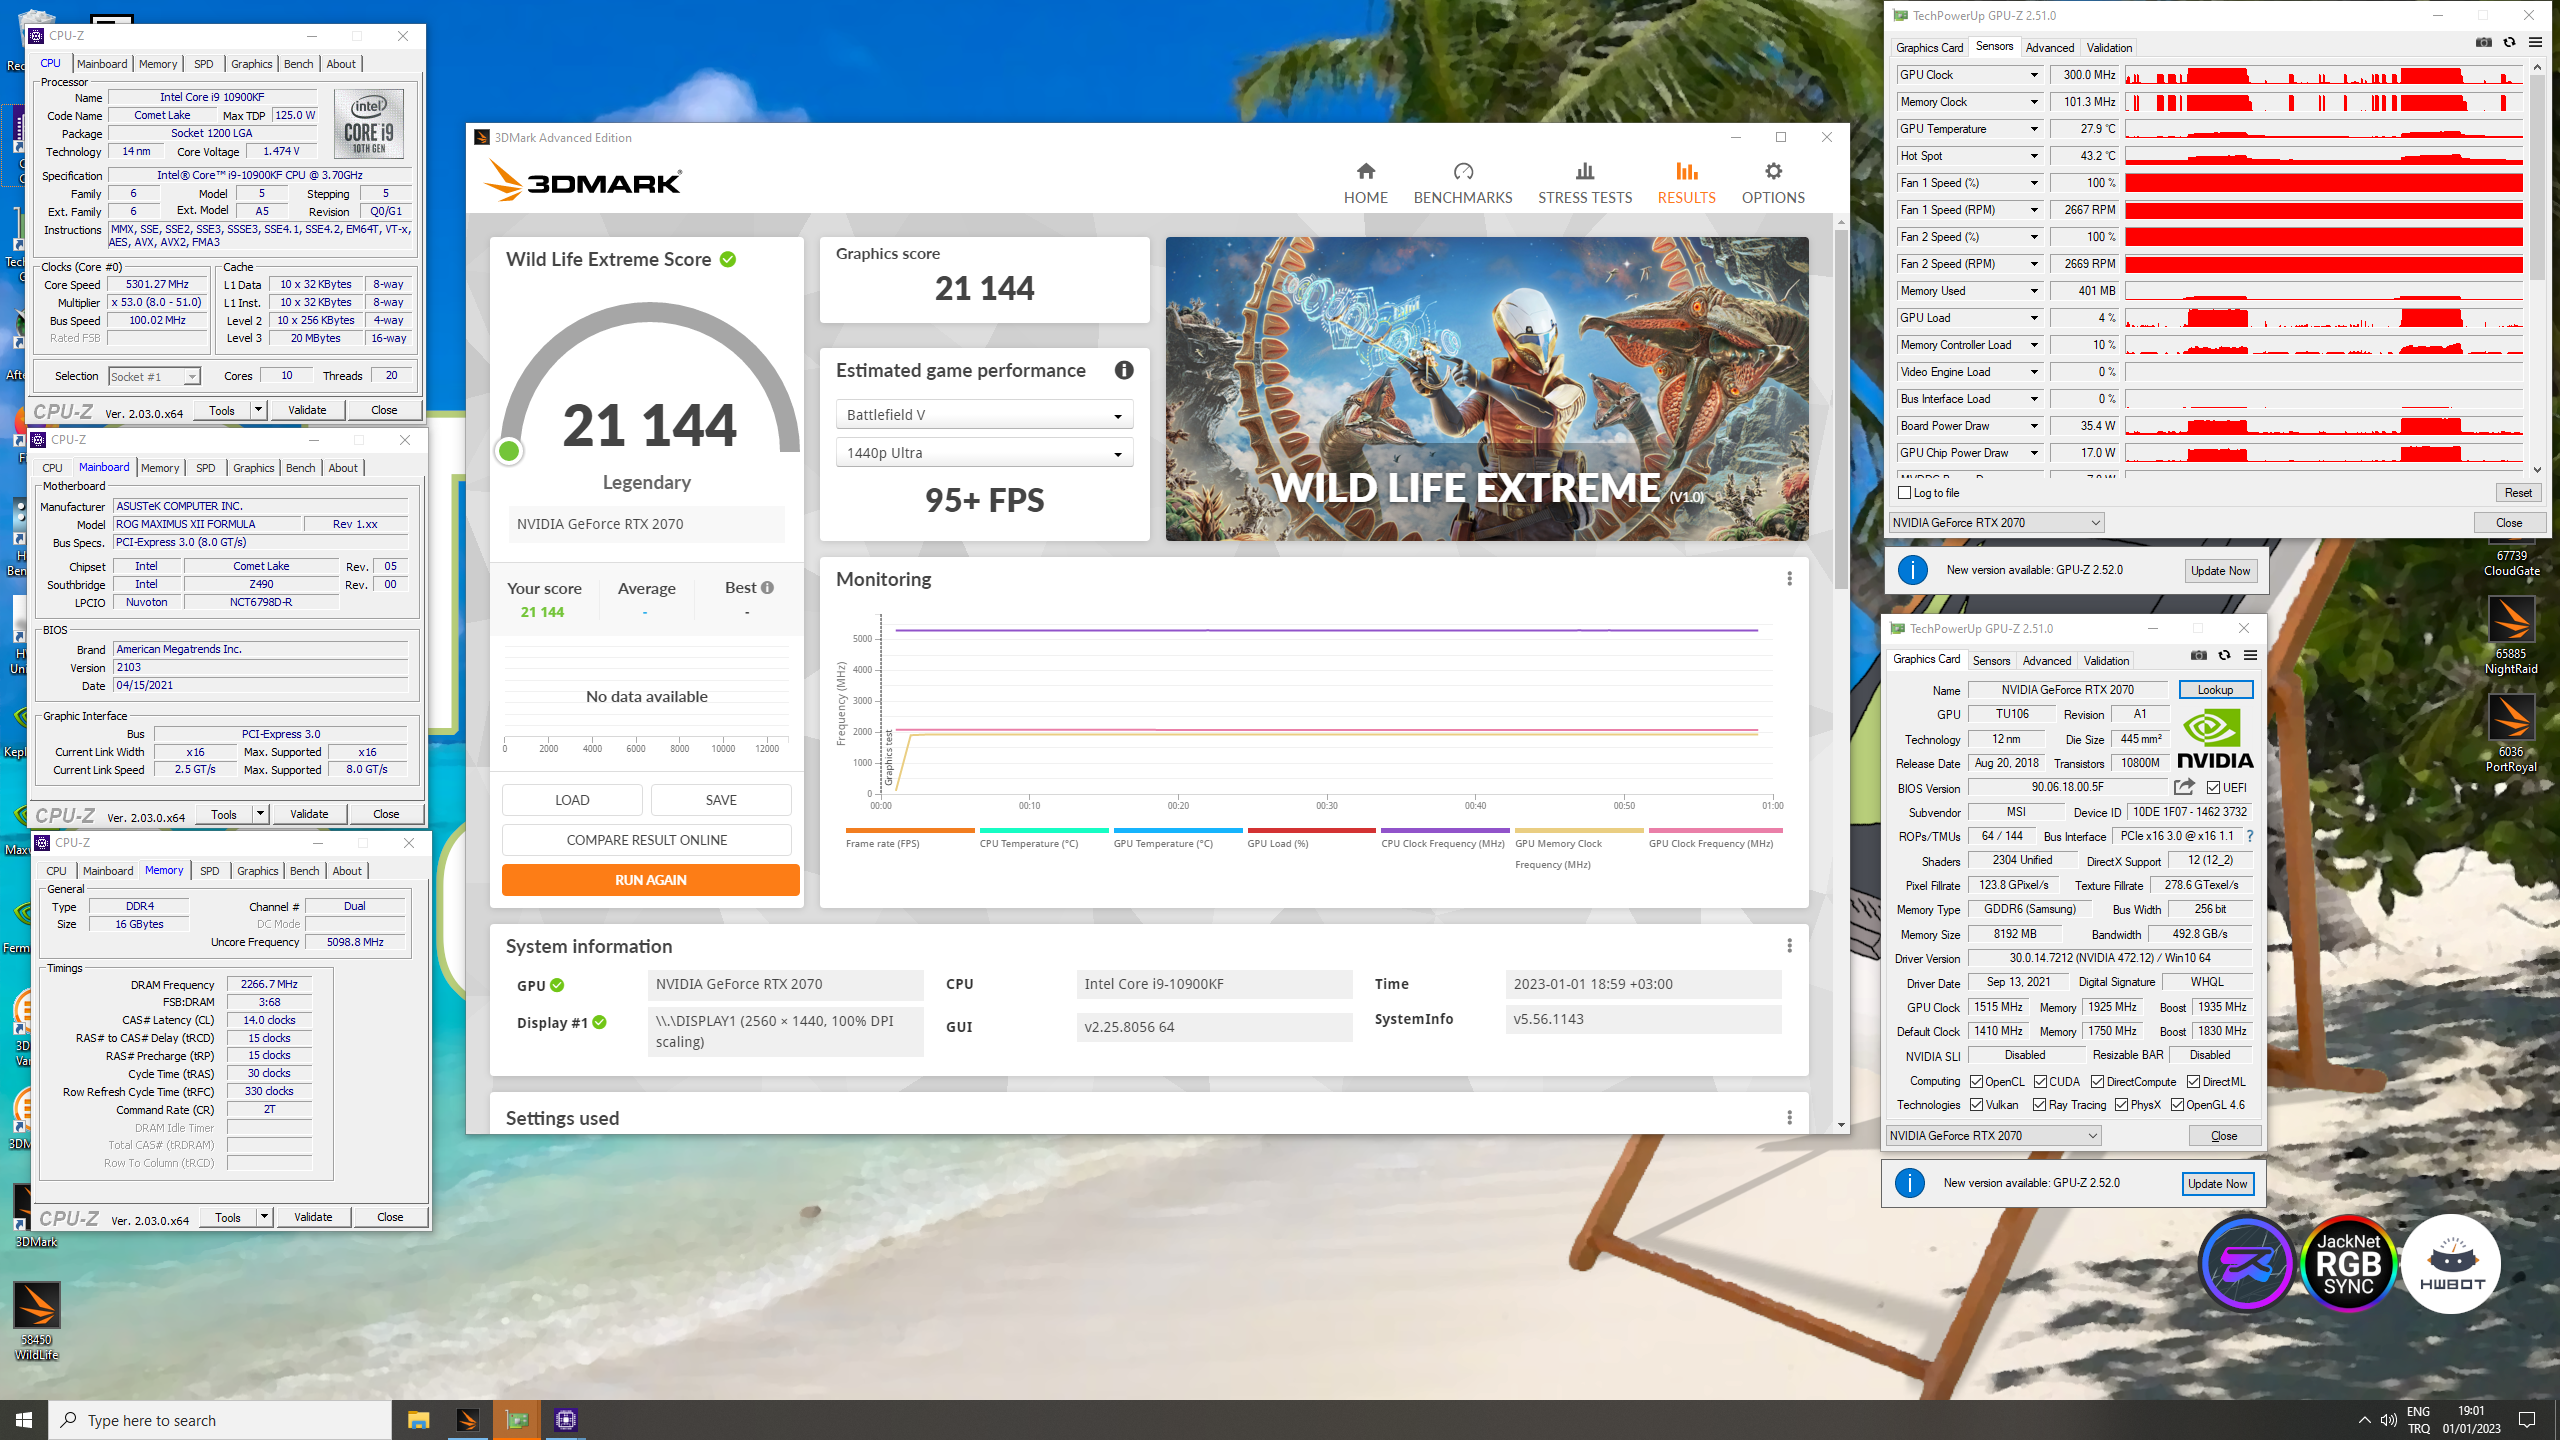
Task: Open GPU Temperature sensor dropdown
Action: [2033, 129]
